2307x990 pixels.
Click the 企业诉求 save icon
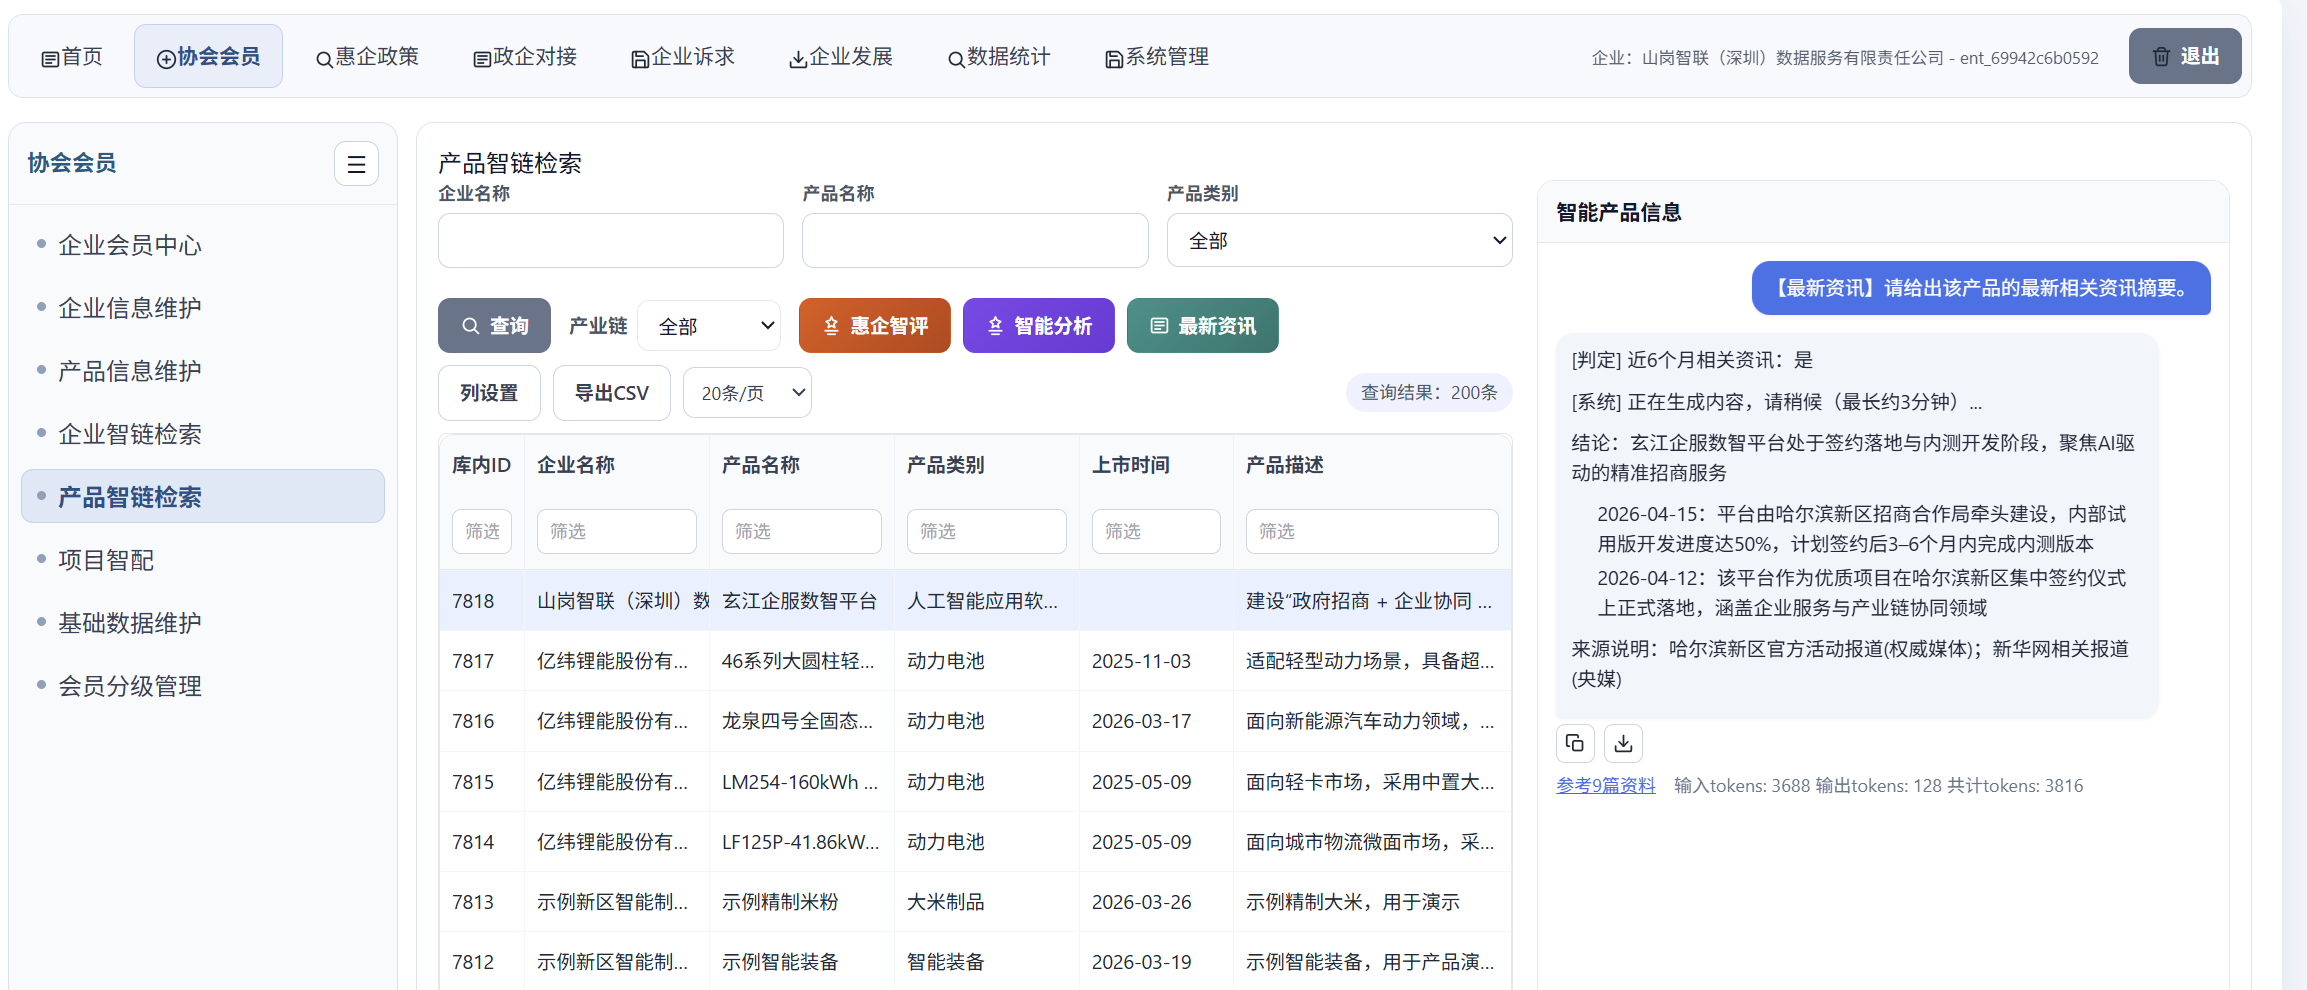[640, 59]
